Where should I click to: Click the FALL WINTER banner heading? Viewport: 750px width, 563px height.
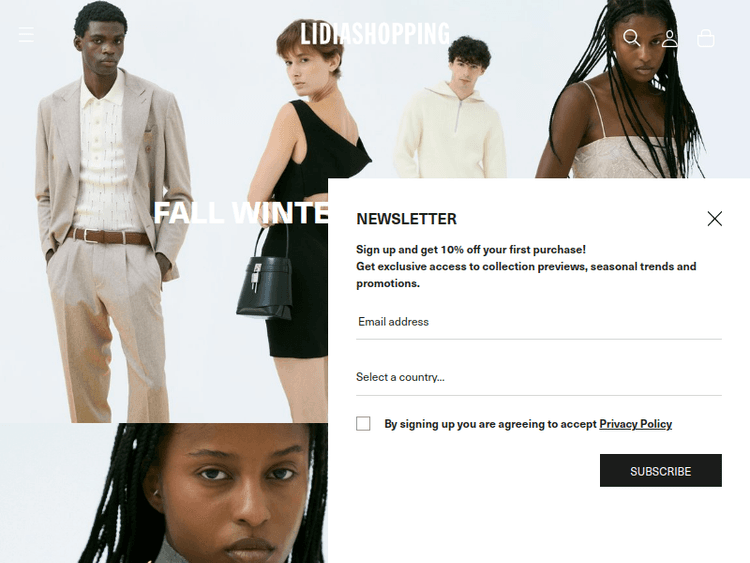pyautogui.click(x=241, y=212)
